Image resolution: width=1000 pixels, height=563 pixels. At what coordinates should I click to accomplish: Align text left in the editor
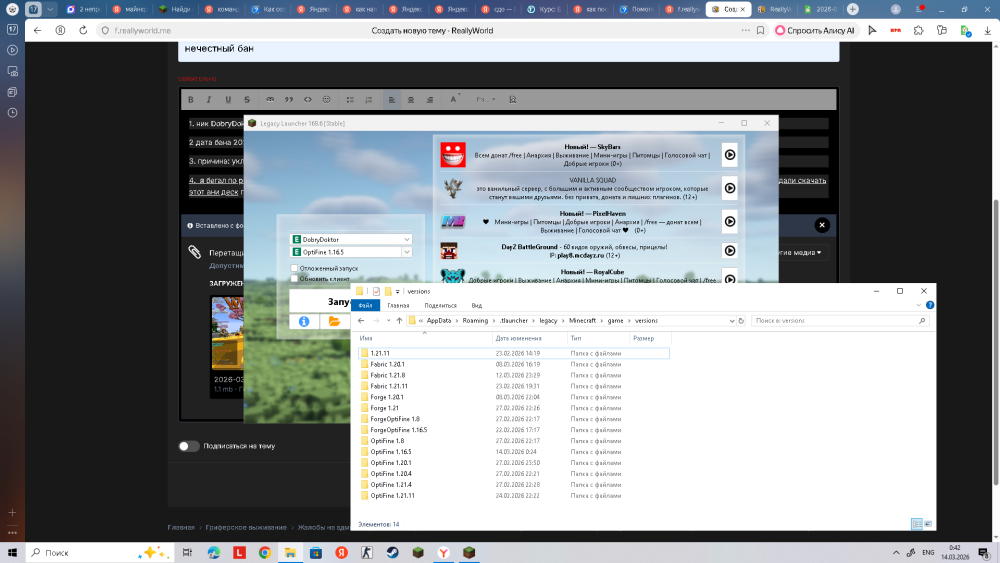[392, 99]
